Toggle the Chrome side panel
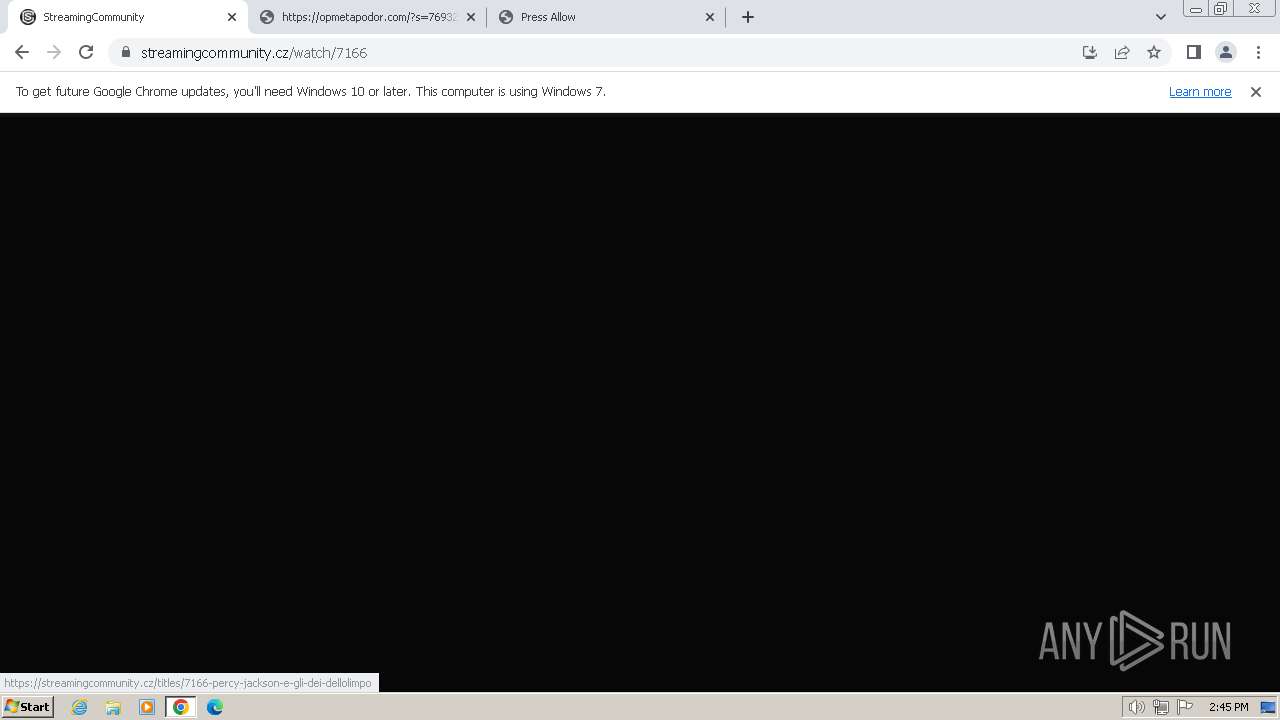Screen dimensions: 1280x720 1194,52
